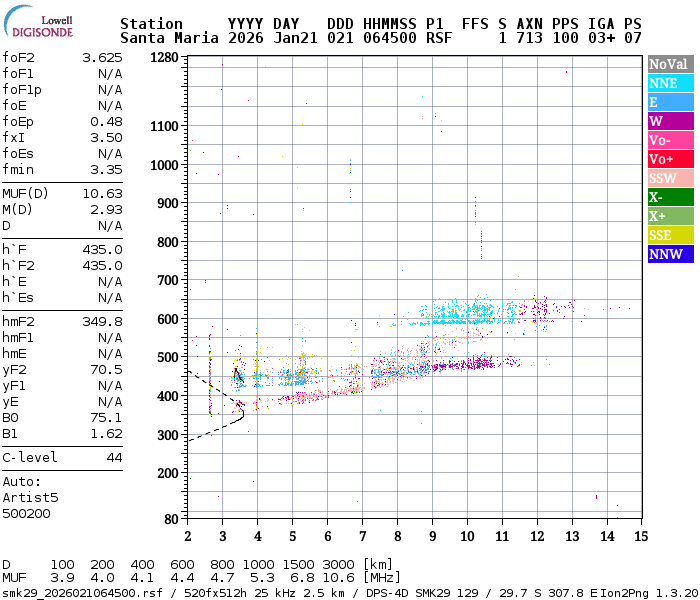Click the 80 km height axis label

click(171, 519)
